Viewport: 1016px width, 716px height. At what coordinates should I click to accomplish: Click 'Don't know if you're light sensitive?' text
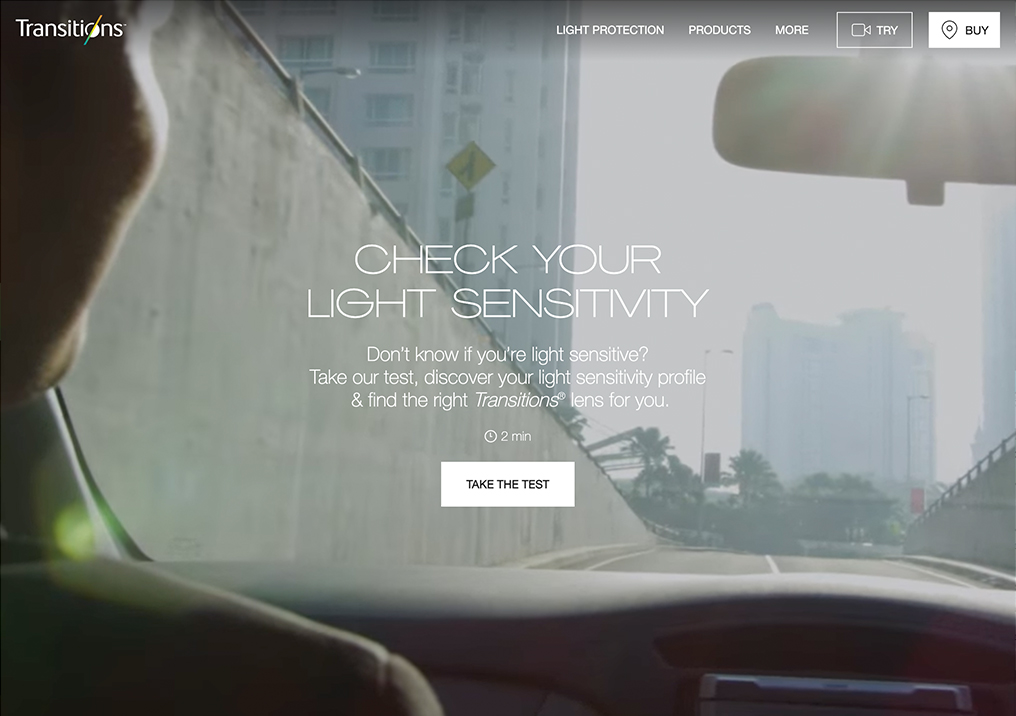507,354
